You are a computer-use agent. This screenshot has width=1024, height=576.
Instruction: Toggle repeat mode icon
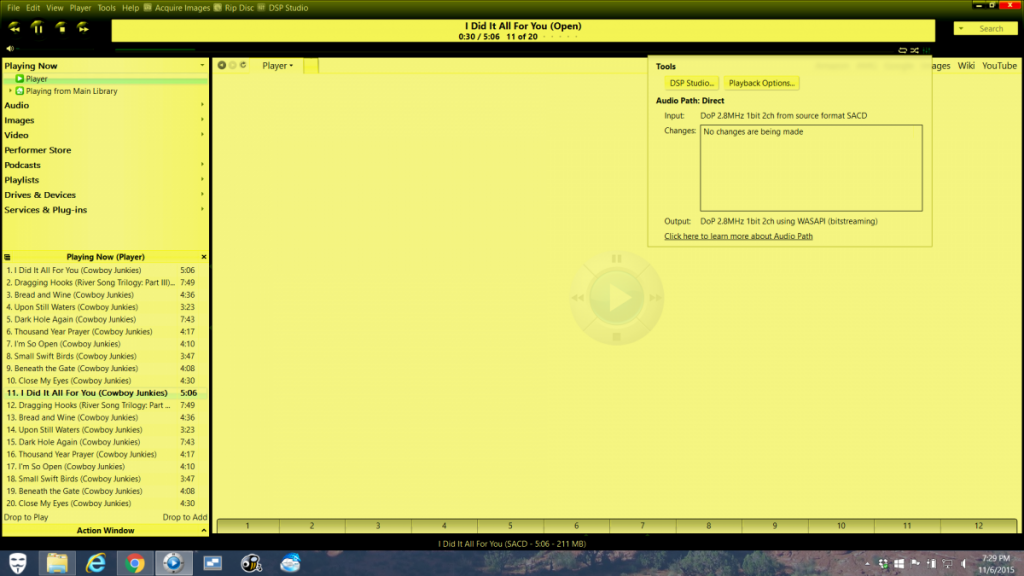(x=903, y=50)
